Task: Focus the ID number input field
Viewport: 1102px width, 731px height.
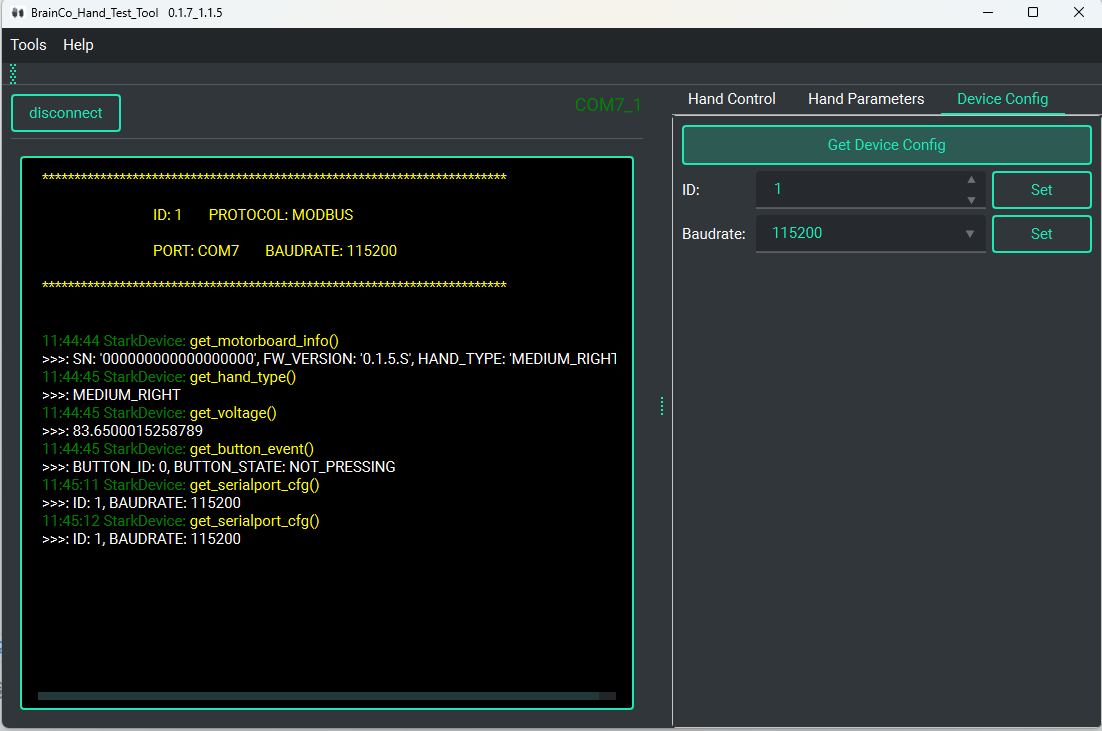Action: point(860,189)
